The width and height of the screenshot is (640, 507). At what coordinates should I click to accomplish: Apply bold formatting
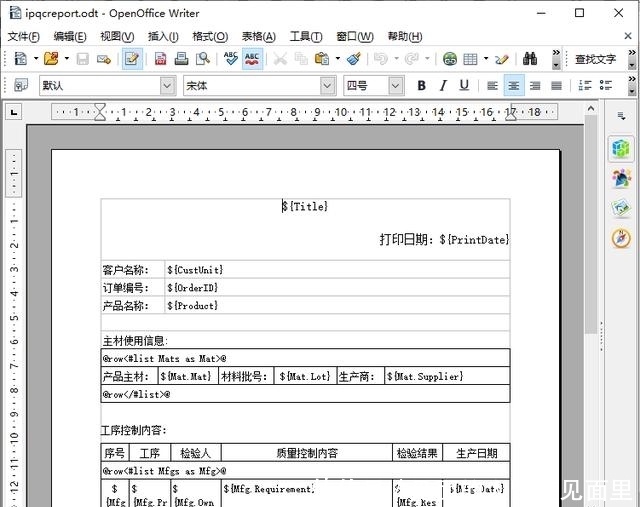[x=422, y=85]
